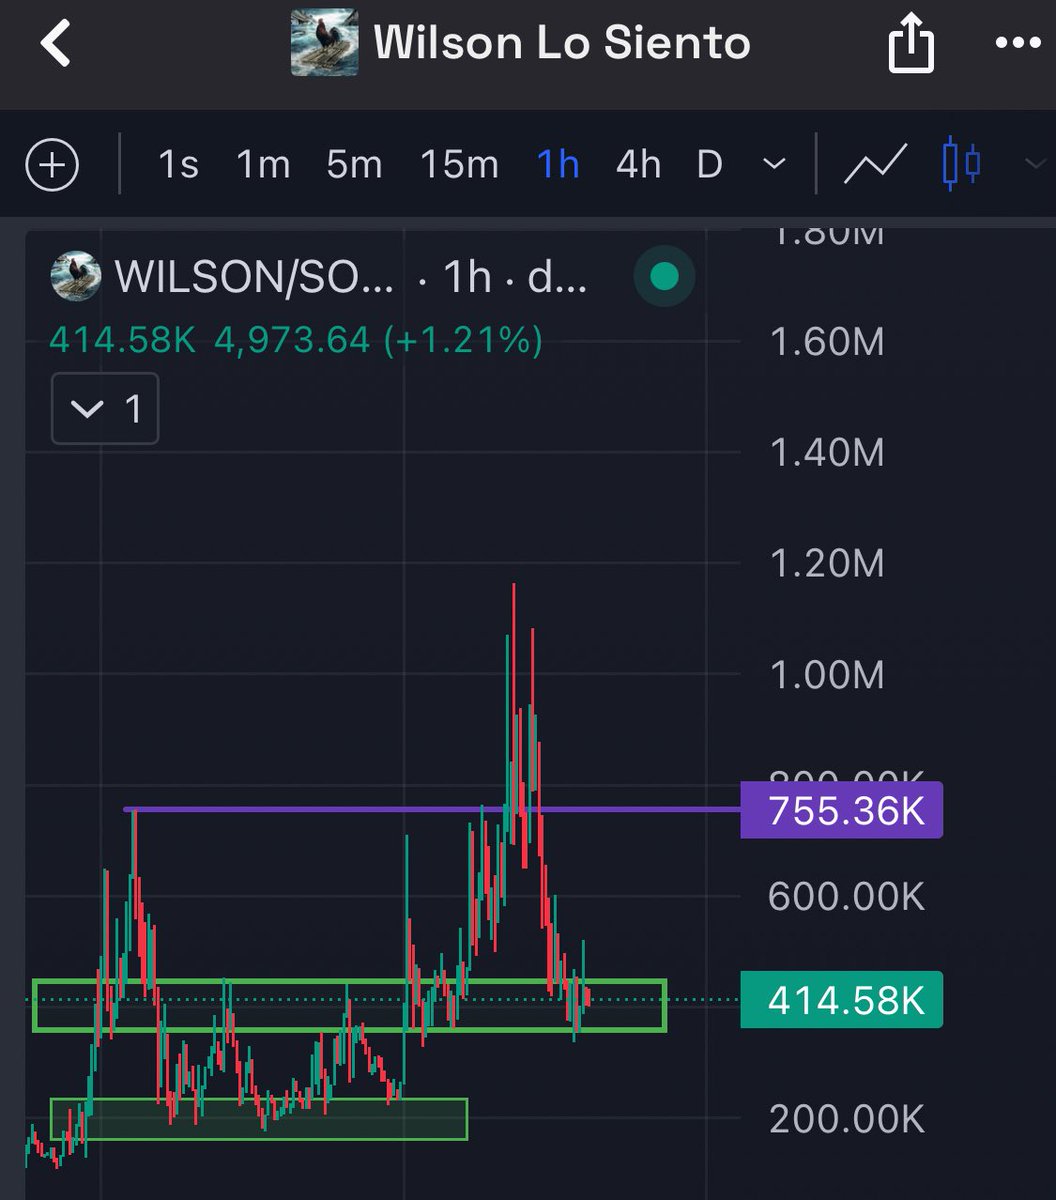Switch to the line chart type icon
The height and width of the screenshot is (1200, 1056).
pyautogui.click(x=875, y=165)
